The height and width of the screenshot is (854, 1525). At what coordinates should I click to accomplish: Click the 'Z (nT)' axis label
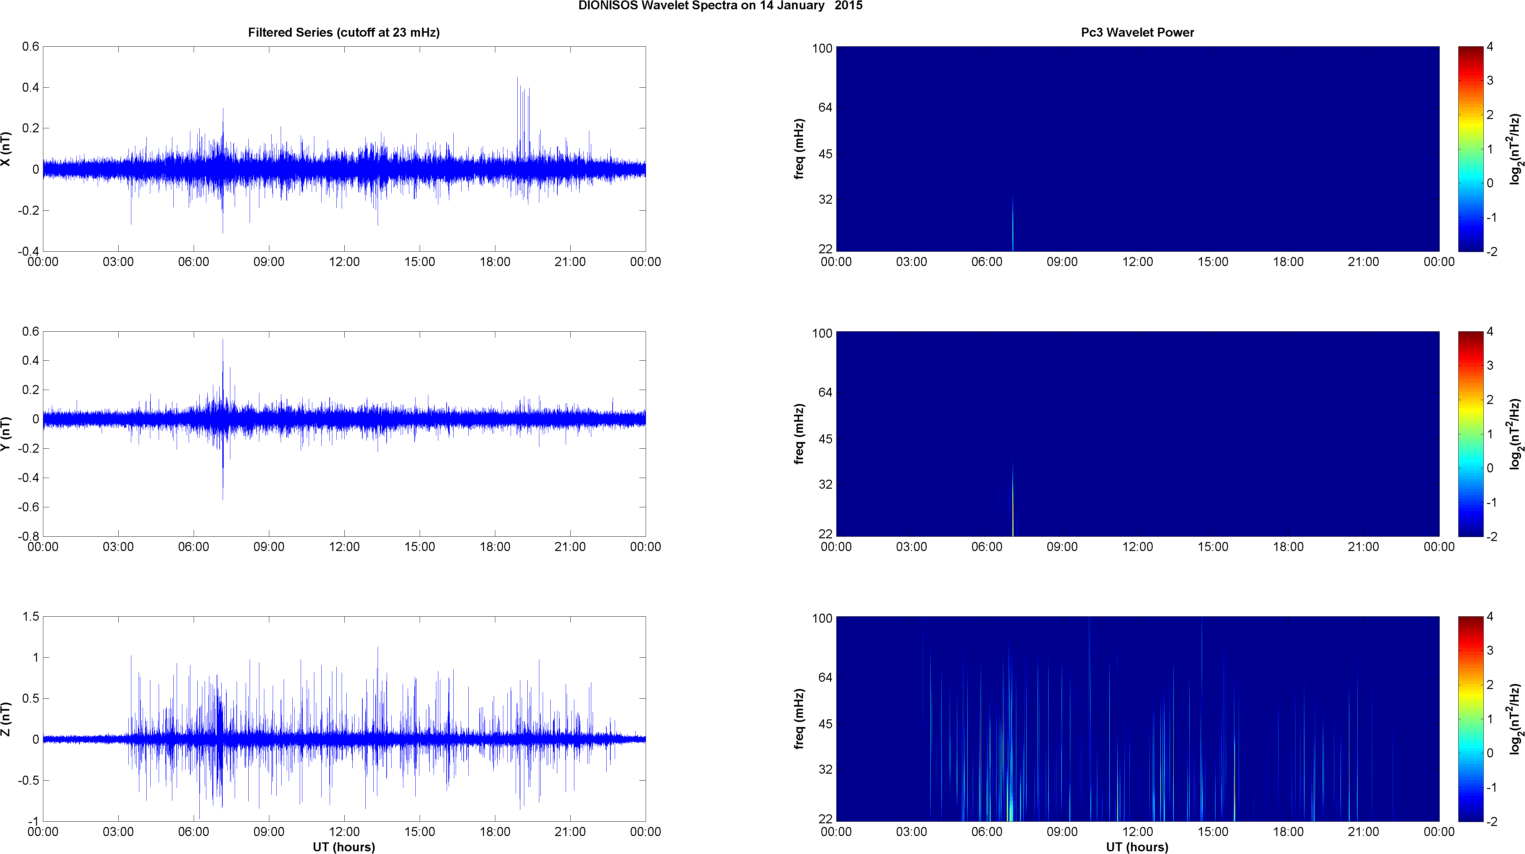pyautogui.click(x=6, y=719)
